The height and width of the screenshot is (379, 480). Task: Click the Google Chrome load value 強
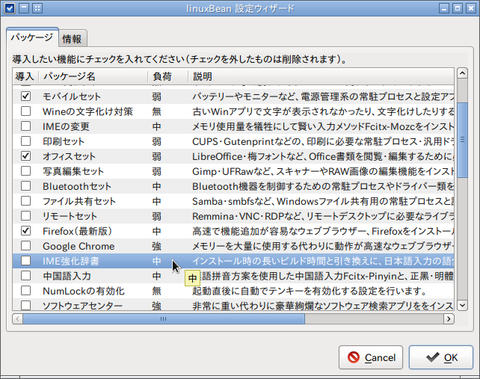tap(157, 246)
